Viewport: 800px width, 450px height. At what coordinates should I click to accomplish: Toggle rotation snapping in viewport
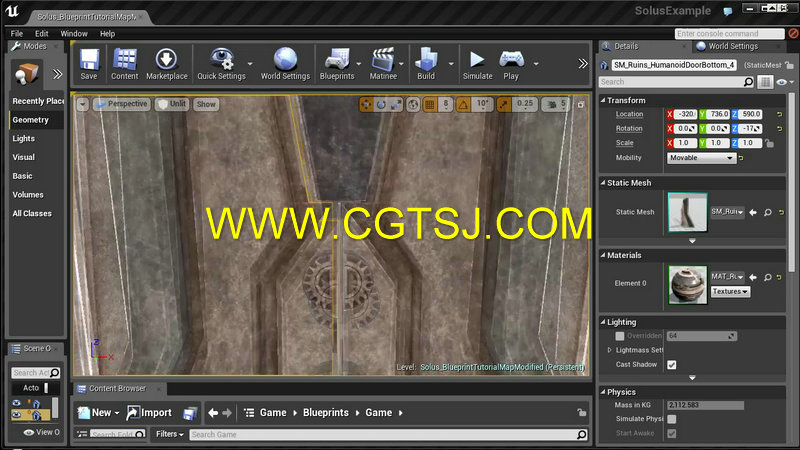[x=463, y=105]
